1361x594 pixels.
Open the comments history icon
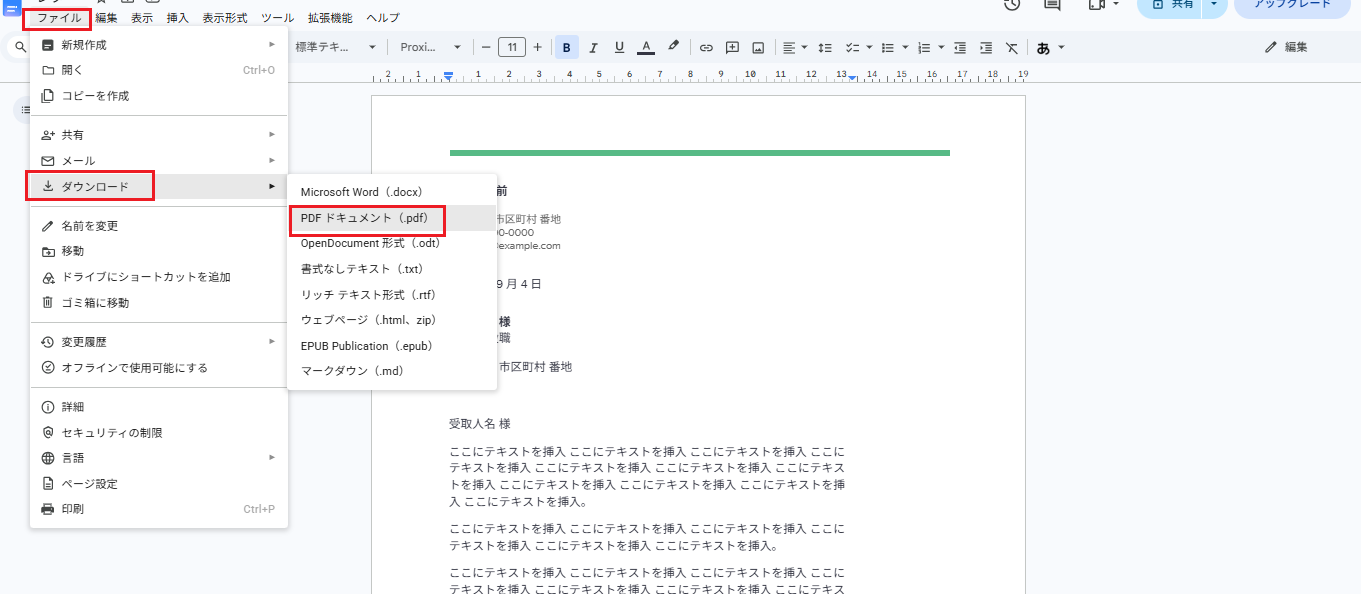pos(1052,5)
